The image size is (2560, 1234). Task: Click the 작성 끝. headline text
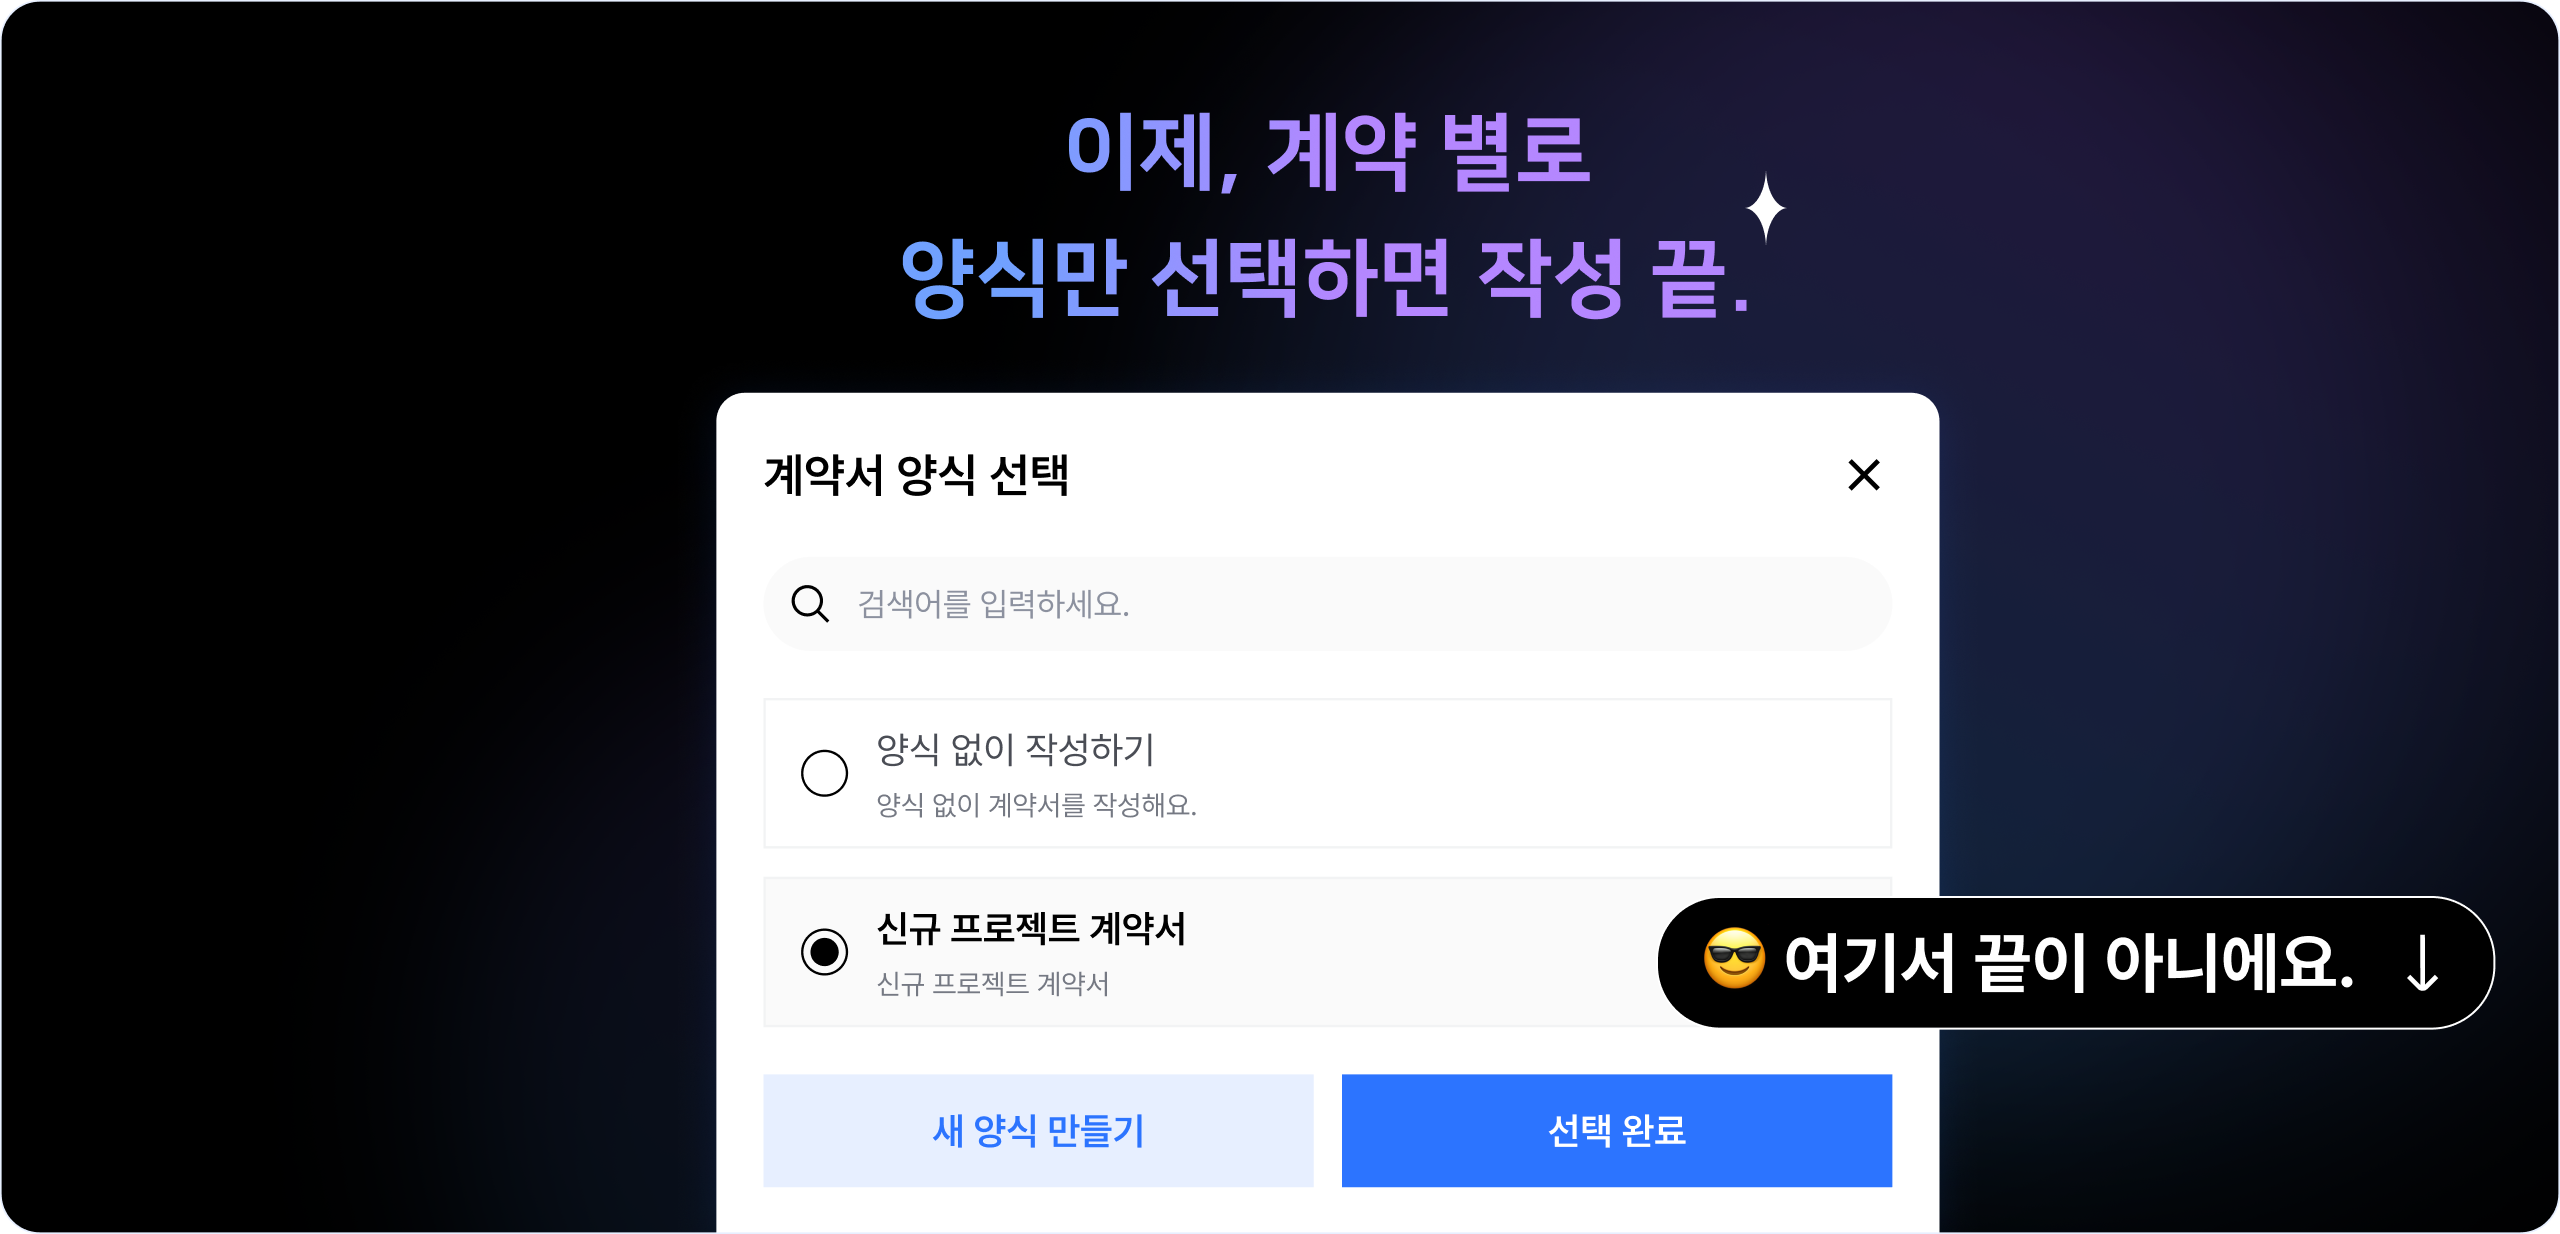1612,278
